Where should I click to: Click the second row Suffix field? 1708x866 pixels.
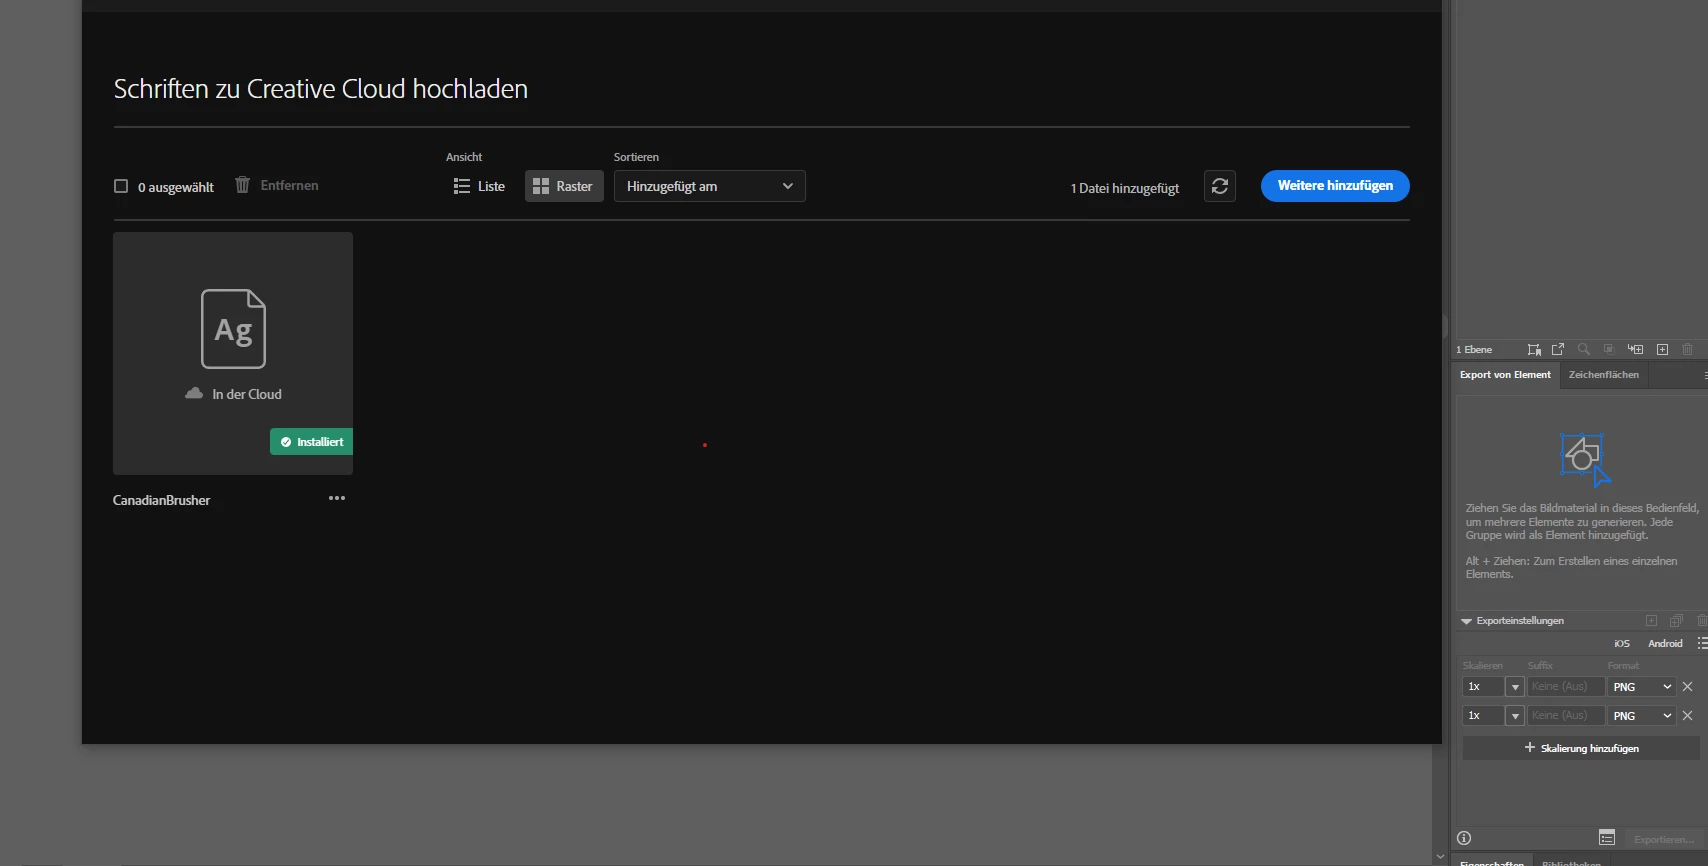1565,716
